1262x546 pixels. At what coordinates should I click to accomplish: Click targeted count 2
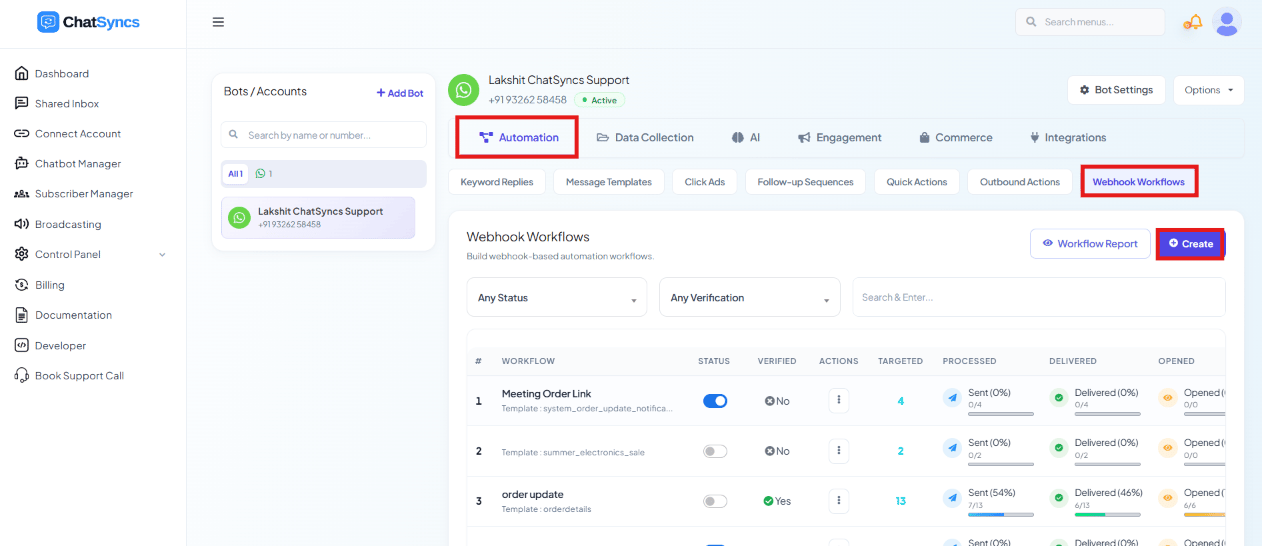tap(900, 451)
